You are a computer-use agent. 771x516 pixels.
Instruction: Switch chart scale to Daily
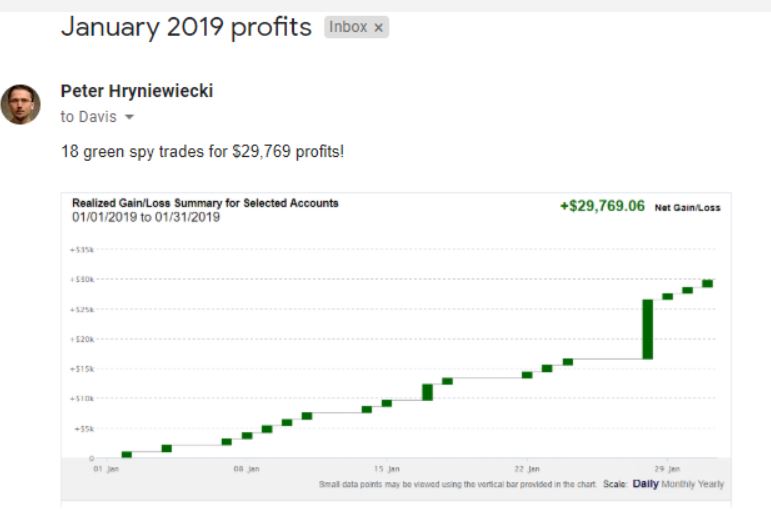[x=645, y=484]
